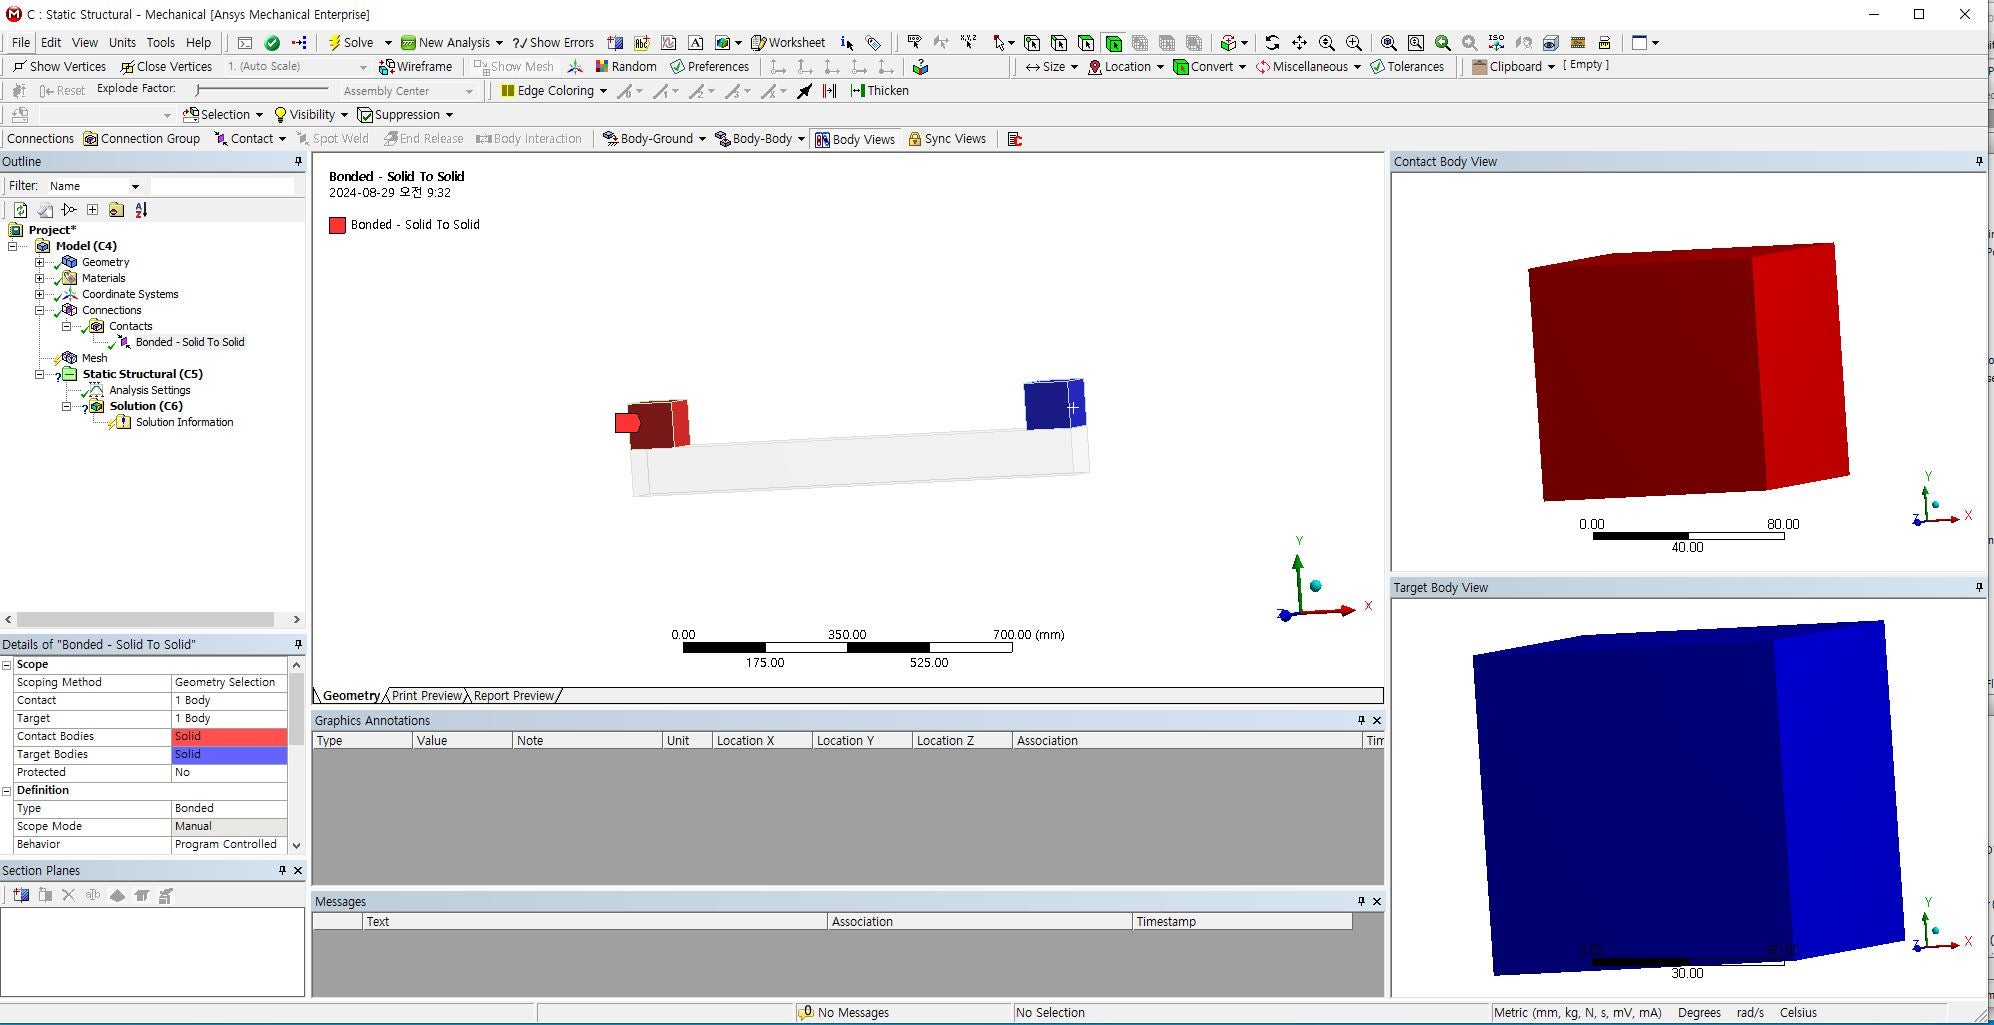Toggle Wireframe display mode
Image resolution: width=1994 pixels, height=1025 pixels.
415,67
